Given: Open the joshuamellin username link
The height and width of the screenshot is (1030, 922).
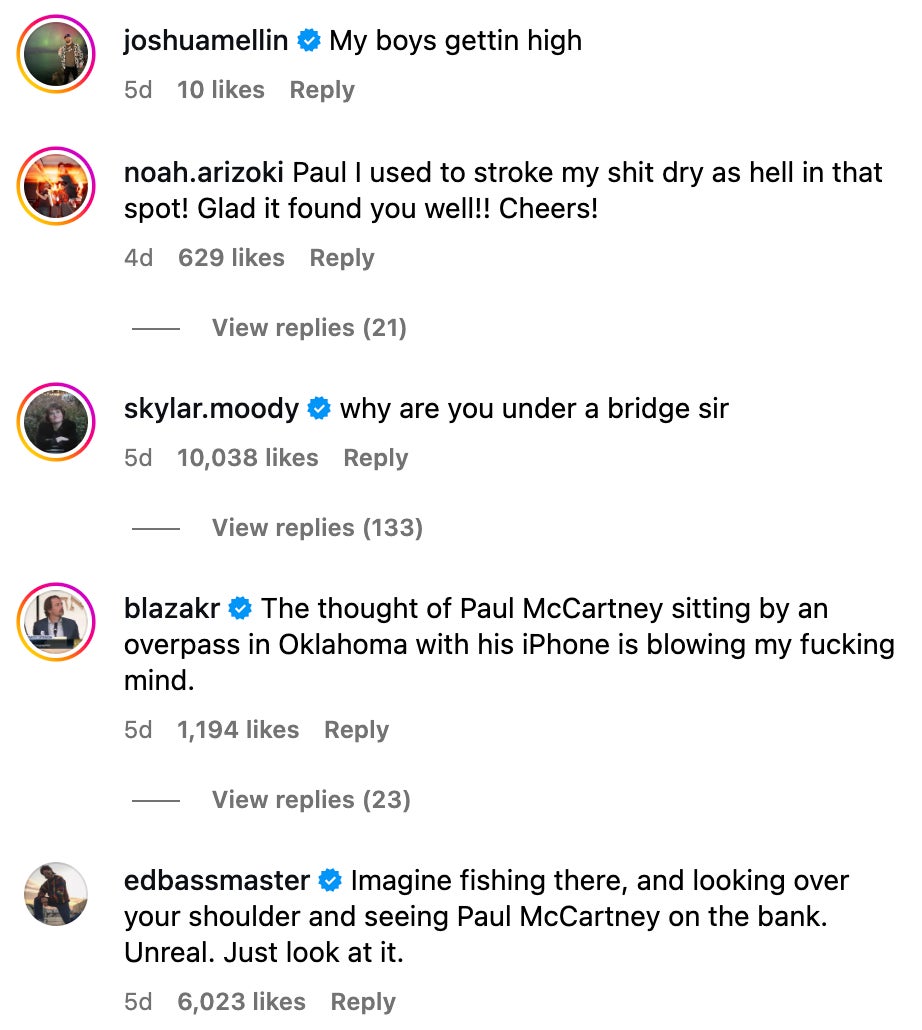Looking at the screenshot, I should tap(206, 41).
